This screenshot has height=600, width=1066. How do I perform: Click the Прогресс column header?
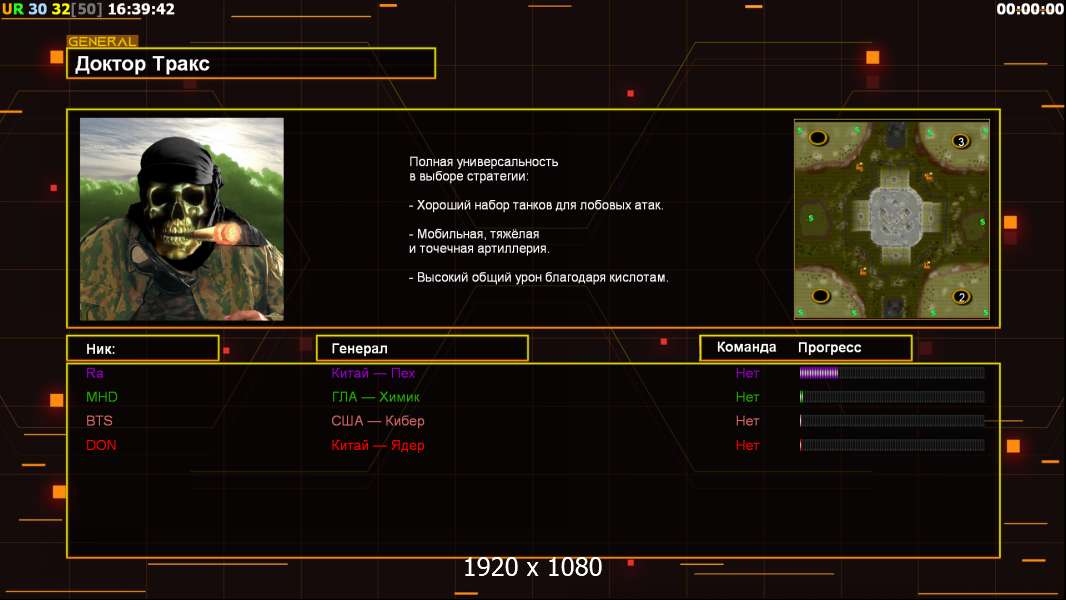(829, 348)
